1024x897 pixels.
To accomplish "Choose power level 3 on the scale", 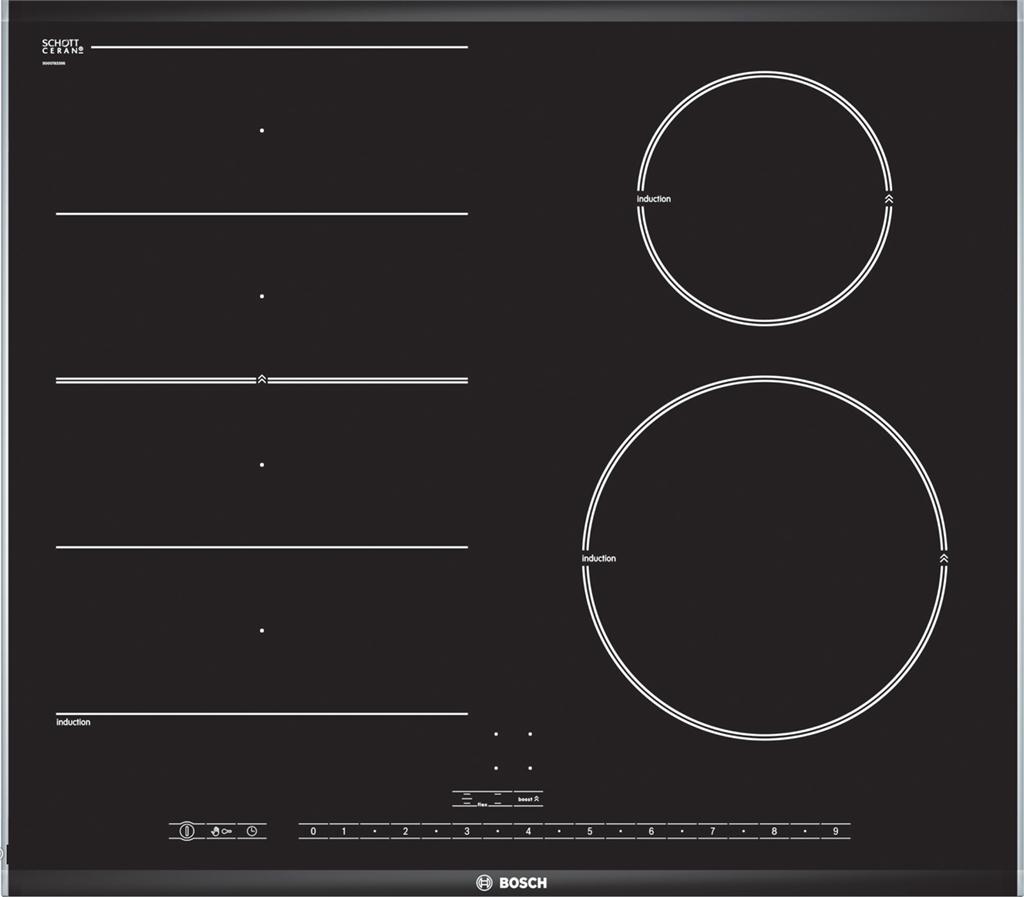I will coord(467,831).
